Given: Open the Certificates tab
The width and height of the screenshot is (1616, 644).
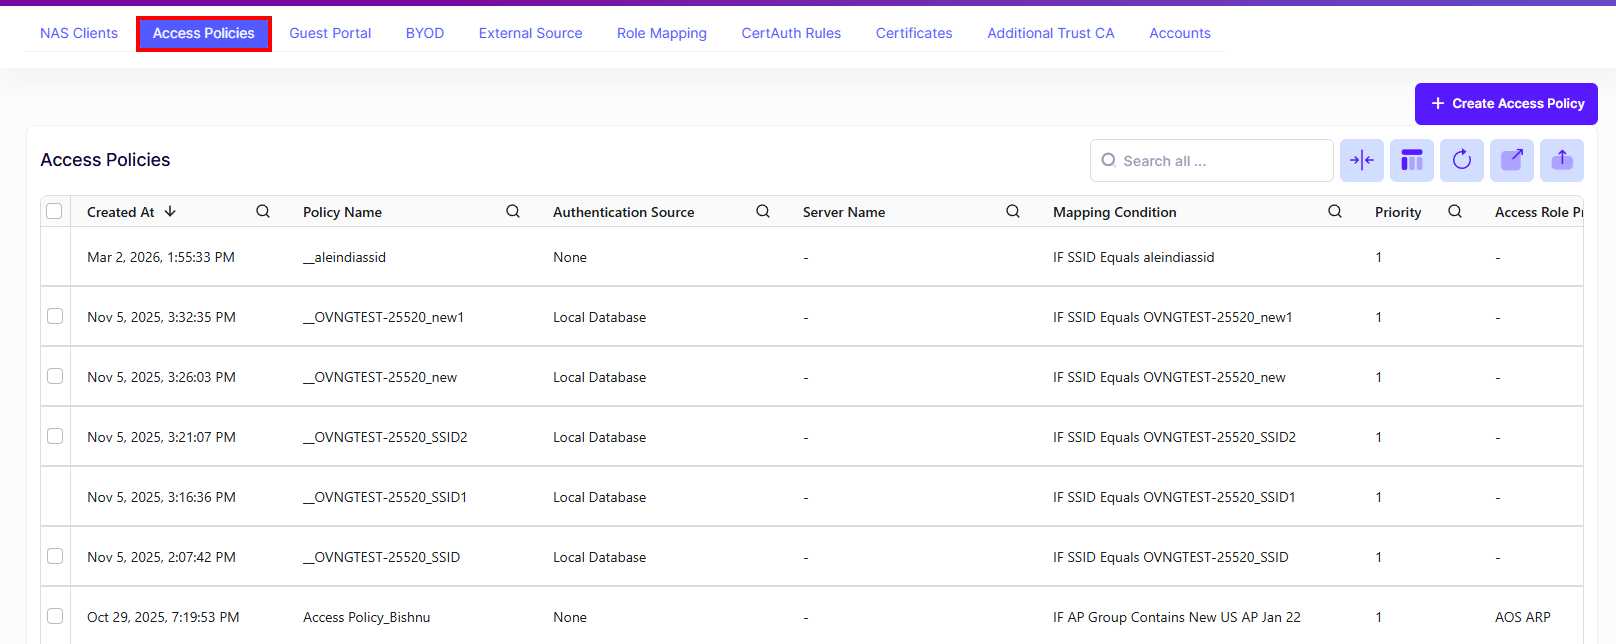Looking at the screenshot, I should click(x=914, y=33).
